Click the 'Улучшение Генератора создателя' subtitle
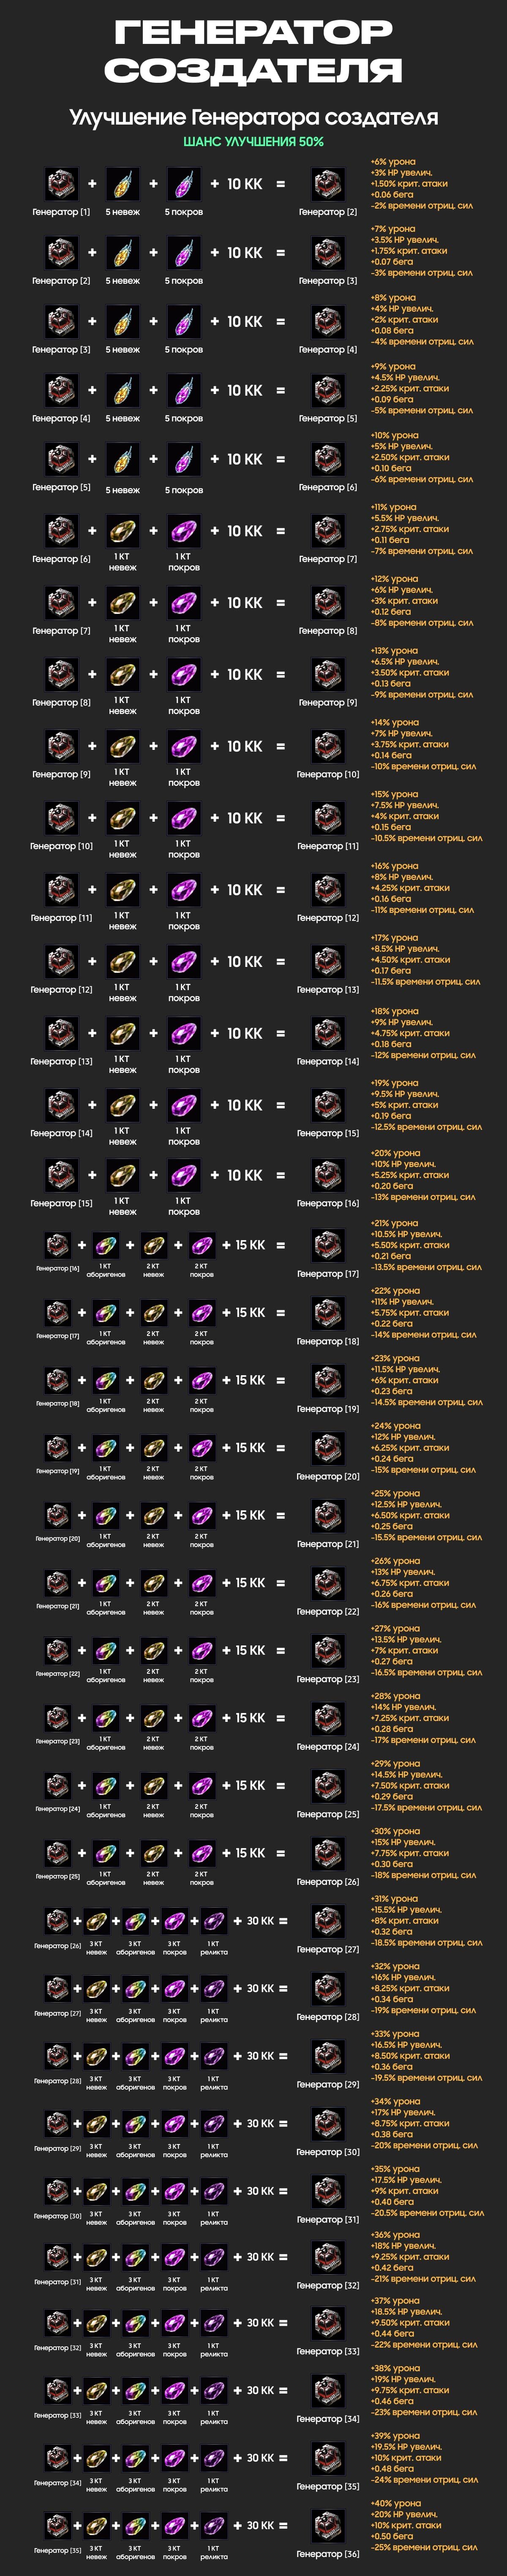Viewport: 507px width, 2576px height. click(x=253, y=117)
